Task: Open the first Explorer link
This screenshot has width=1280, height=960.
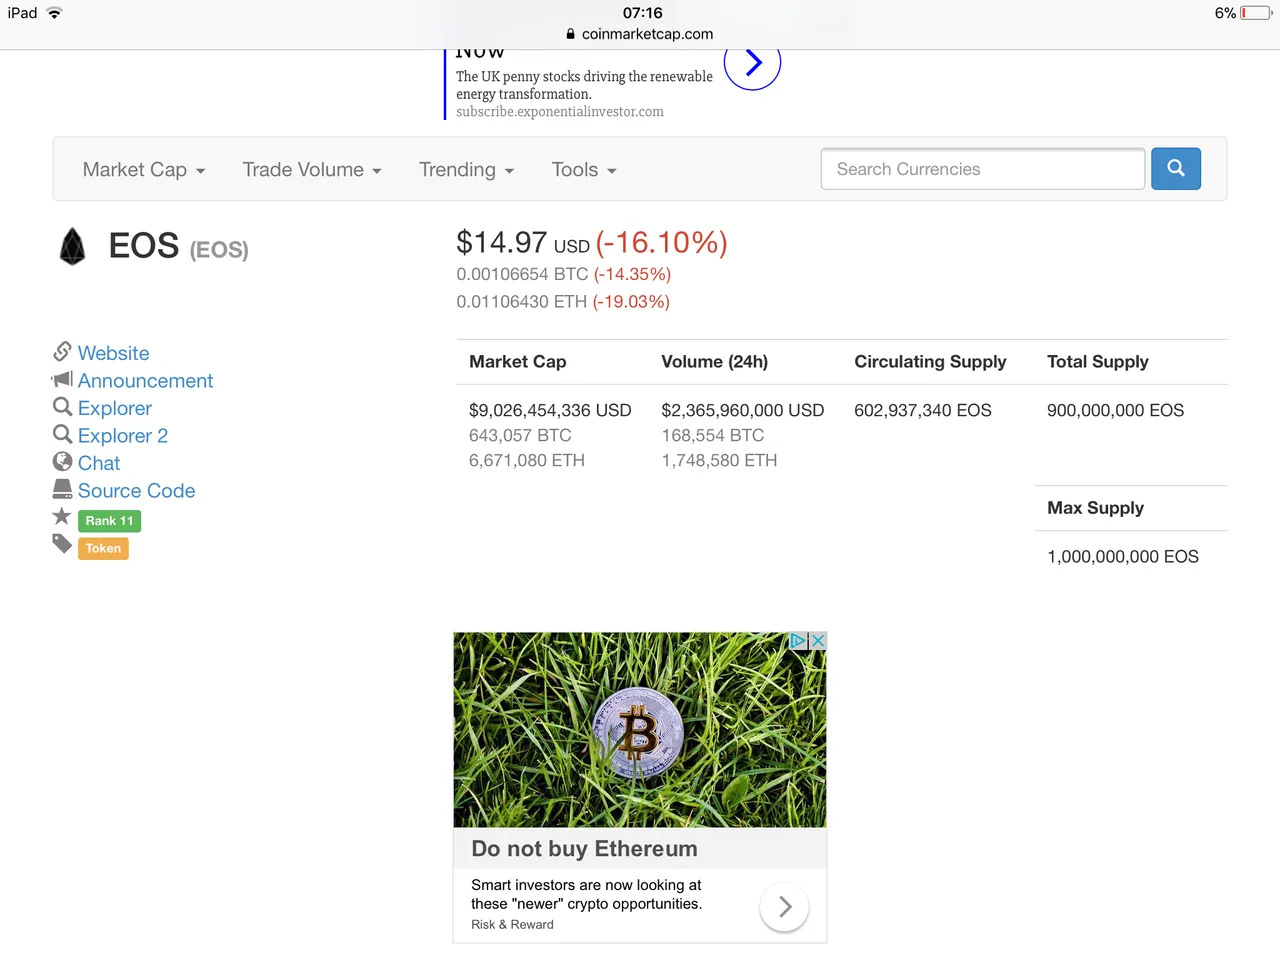Action: 115,408
